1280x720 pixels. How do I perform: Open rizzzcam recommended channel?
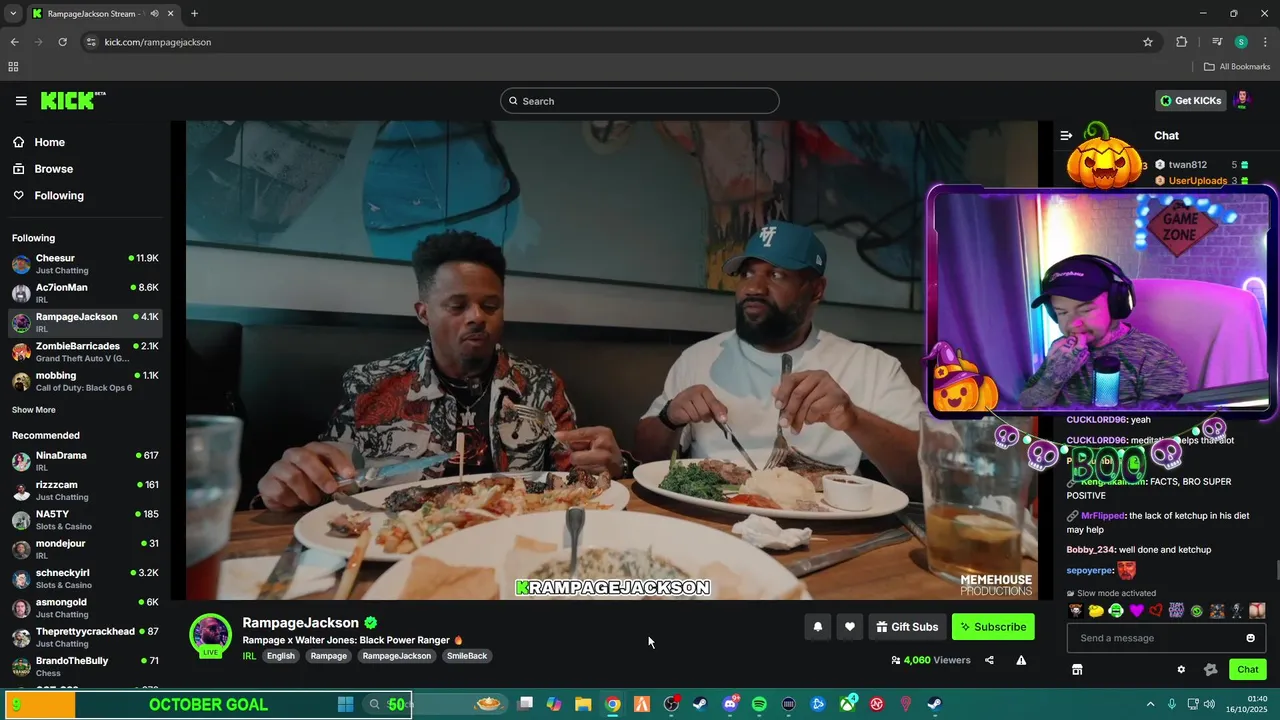[x=85, y=490]
